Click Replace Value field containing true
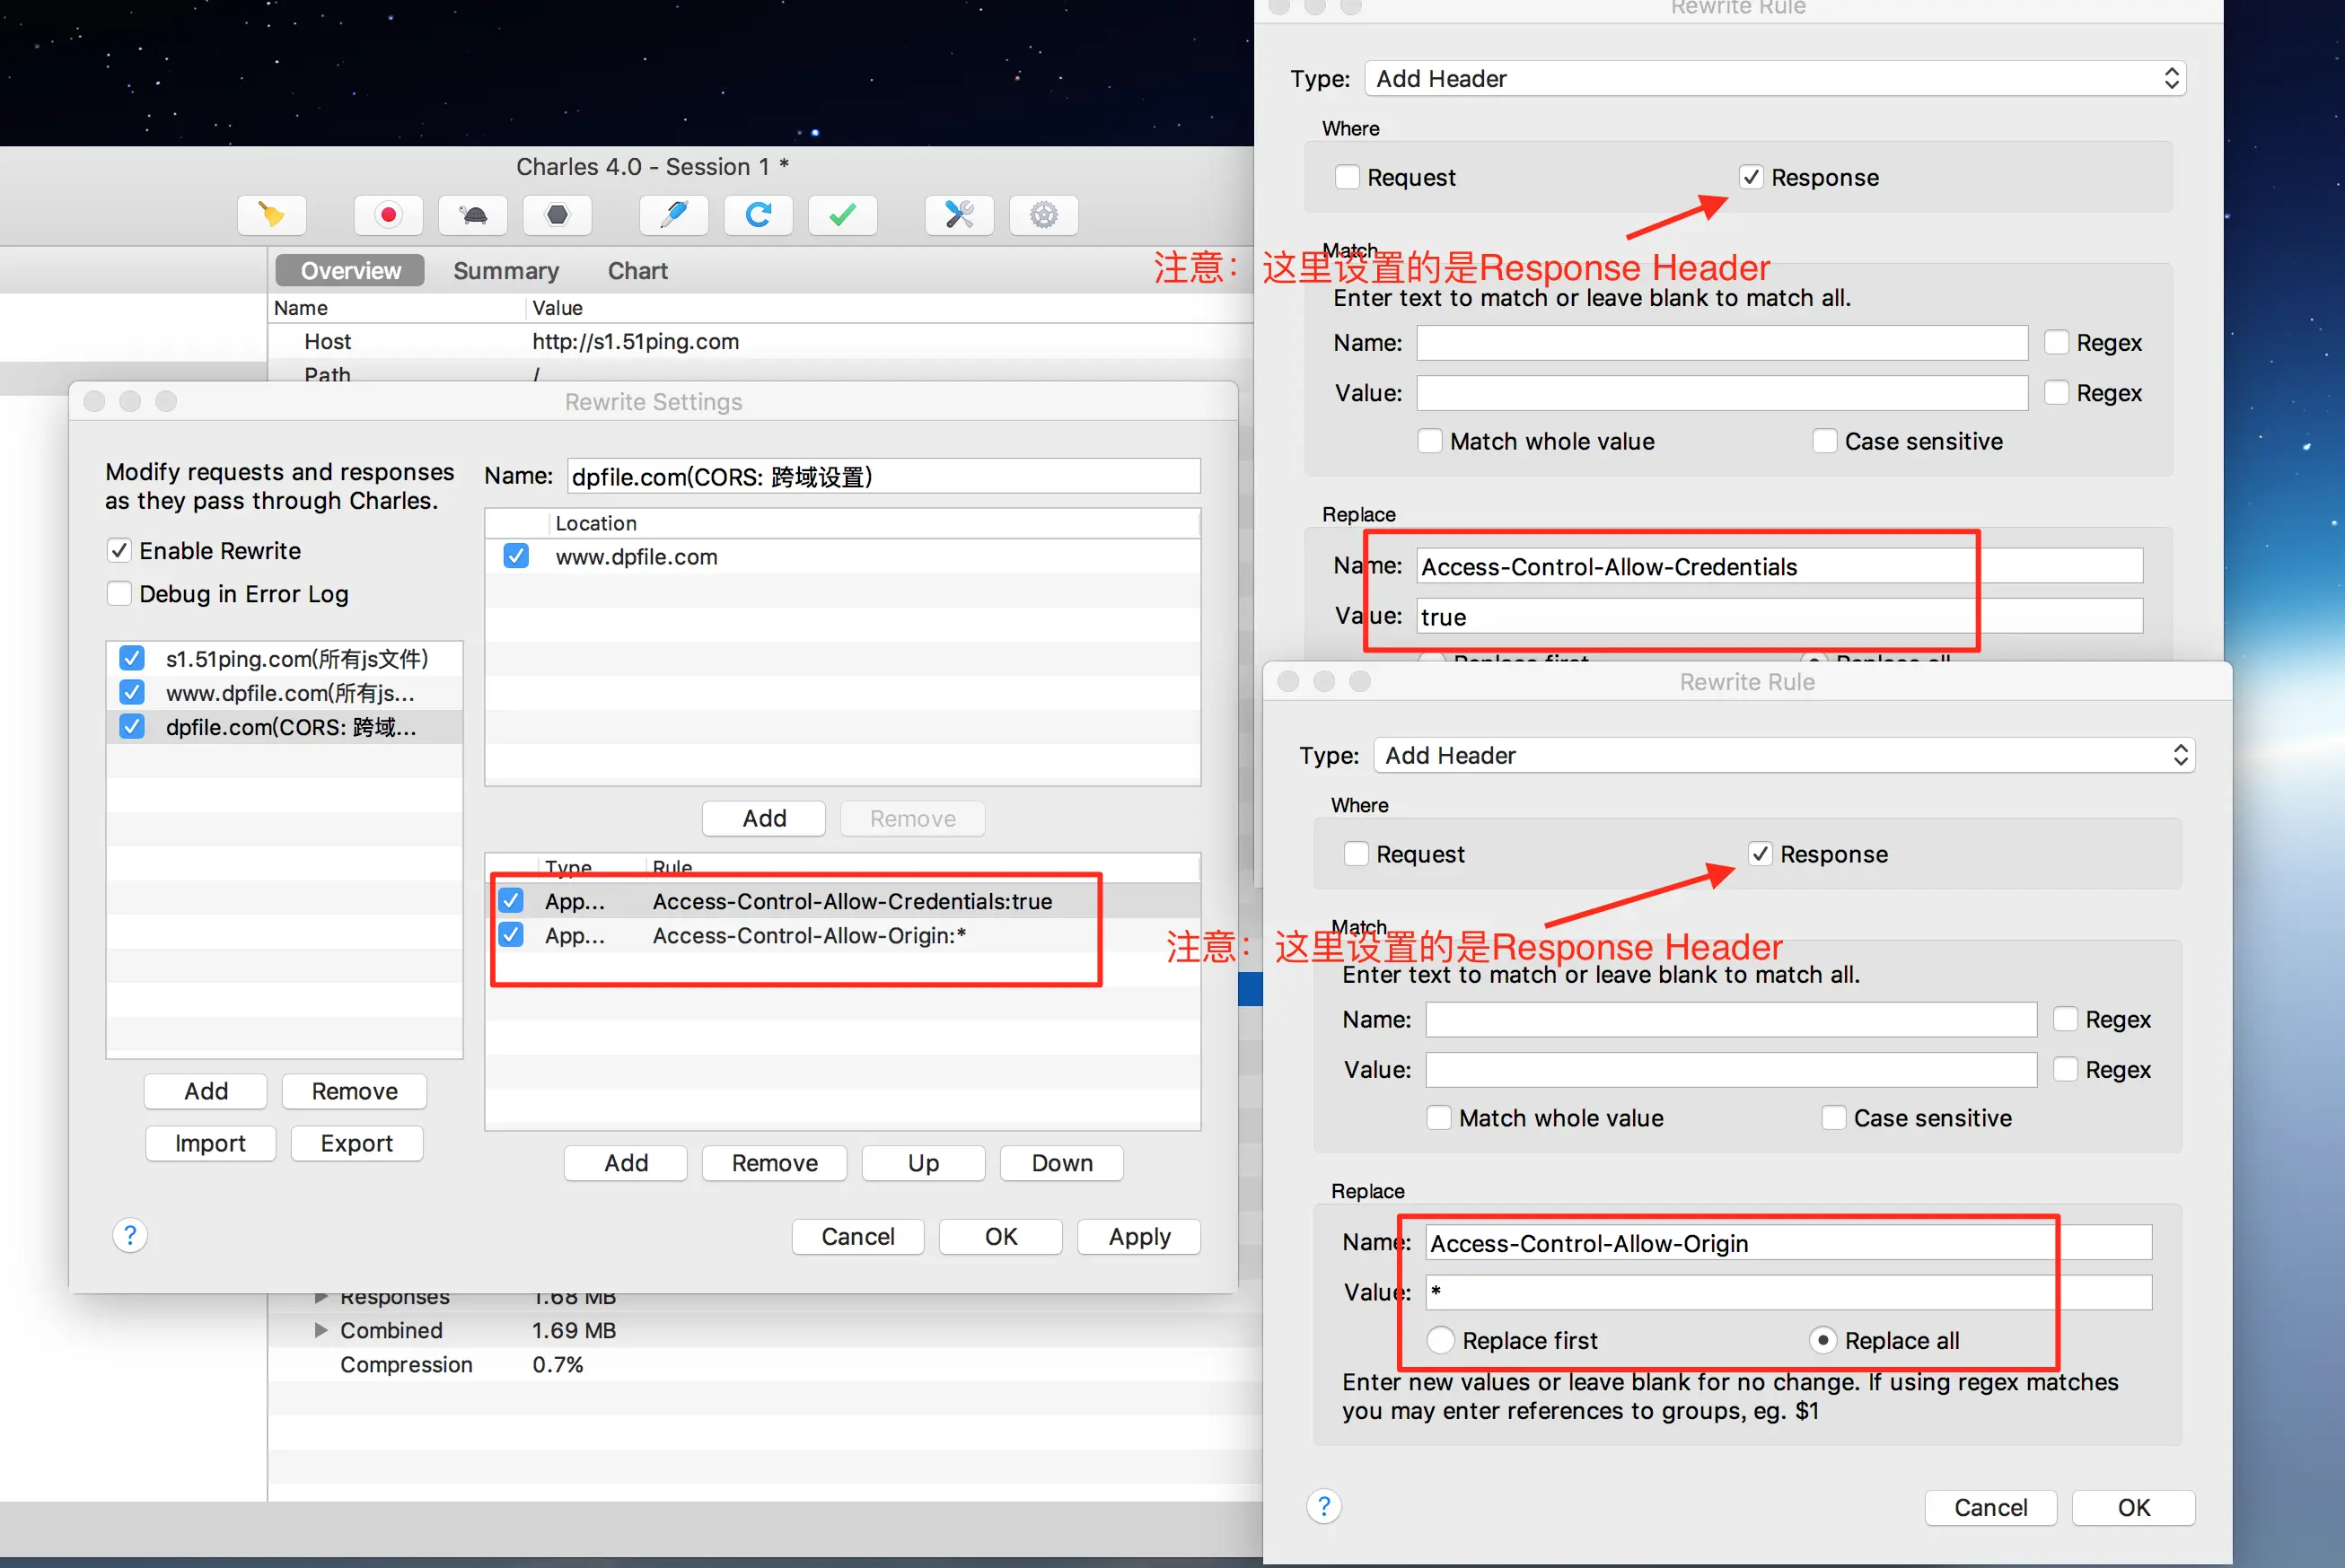Image resolution: width=2345 pixels, height=1568 pixels. tap(1780, 616)
